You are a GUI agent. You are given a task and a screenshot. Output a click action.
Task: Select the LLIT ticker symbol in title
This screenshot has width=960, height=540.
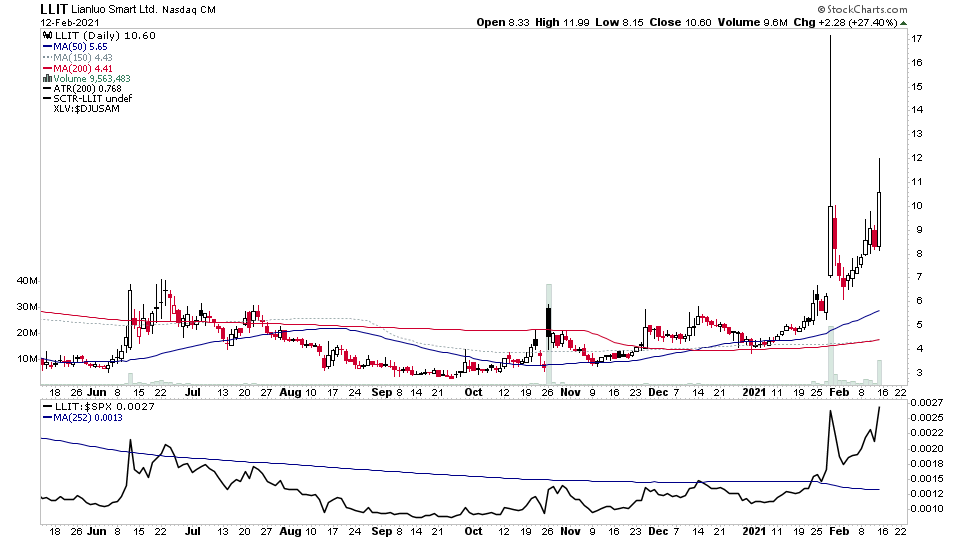[x=54, y=9]
